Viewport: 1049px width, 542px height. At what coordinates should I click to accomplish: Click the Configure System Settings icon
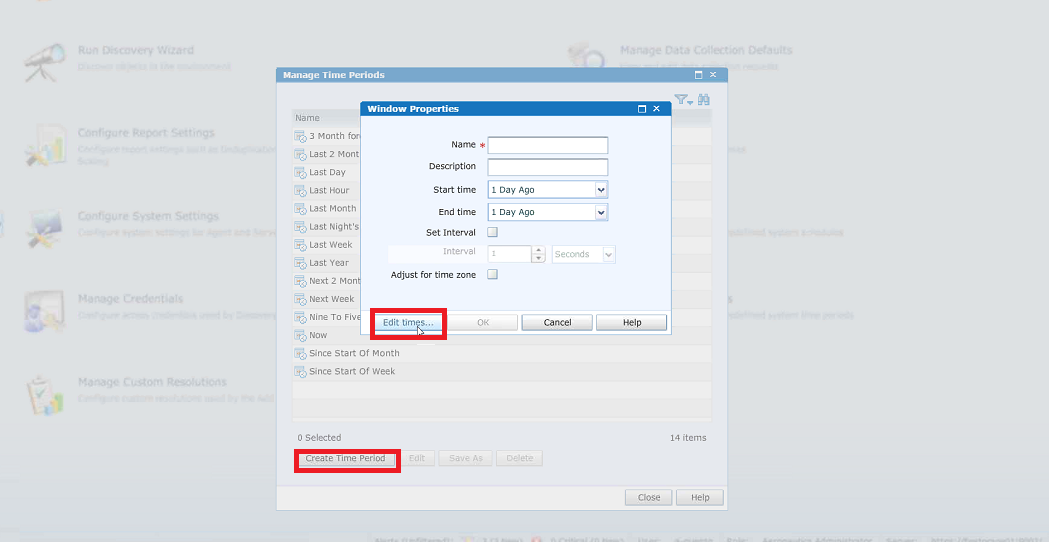coord(44,228)
